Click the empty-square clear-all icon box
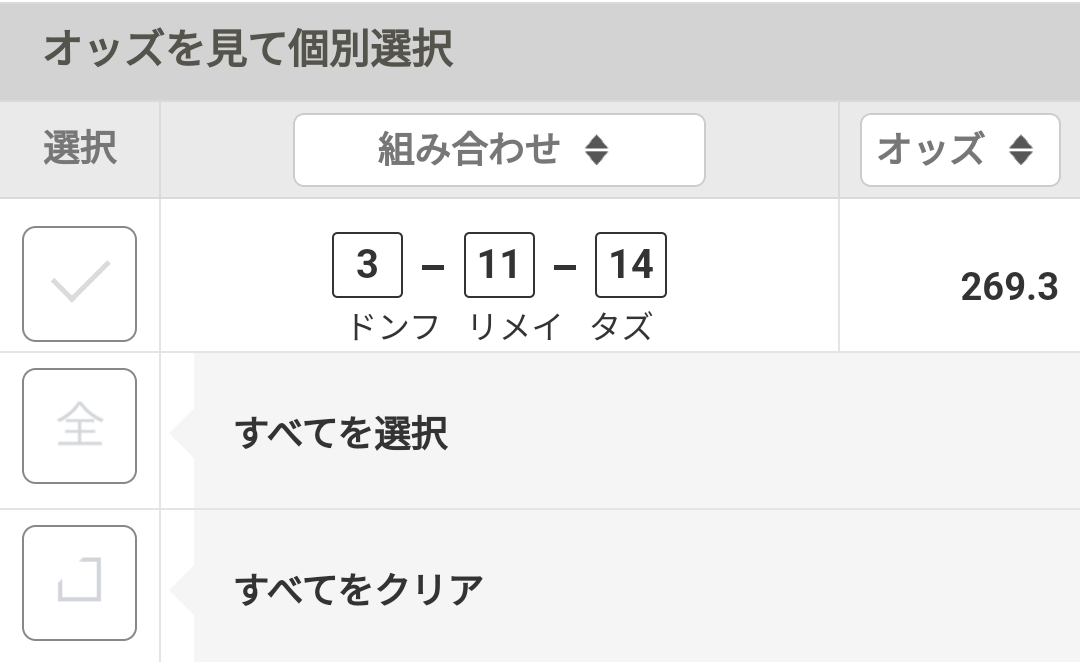The image size is (1080, 662). (x=79, y=582)
